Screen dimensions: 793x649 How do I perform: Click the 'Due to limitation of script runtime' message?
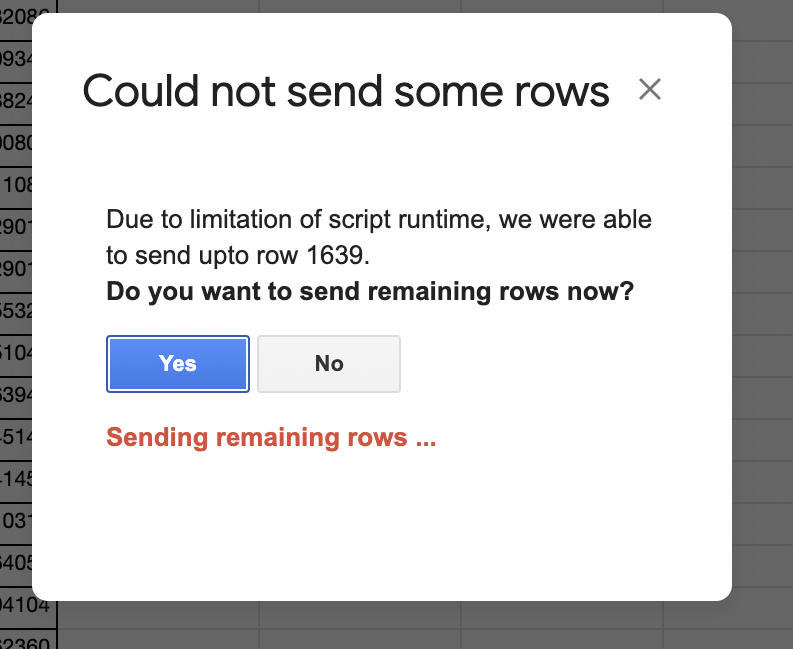pos(379,237)
